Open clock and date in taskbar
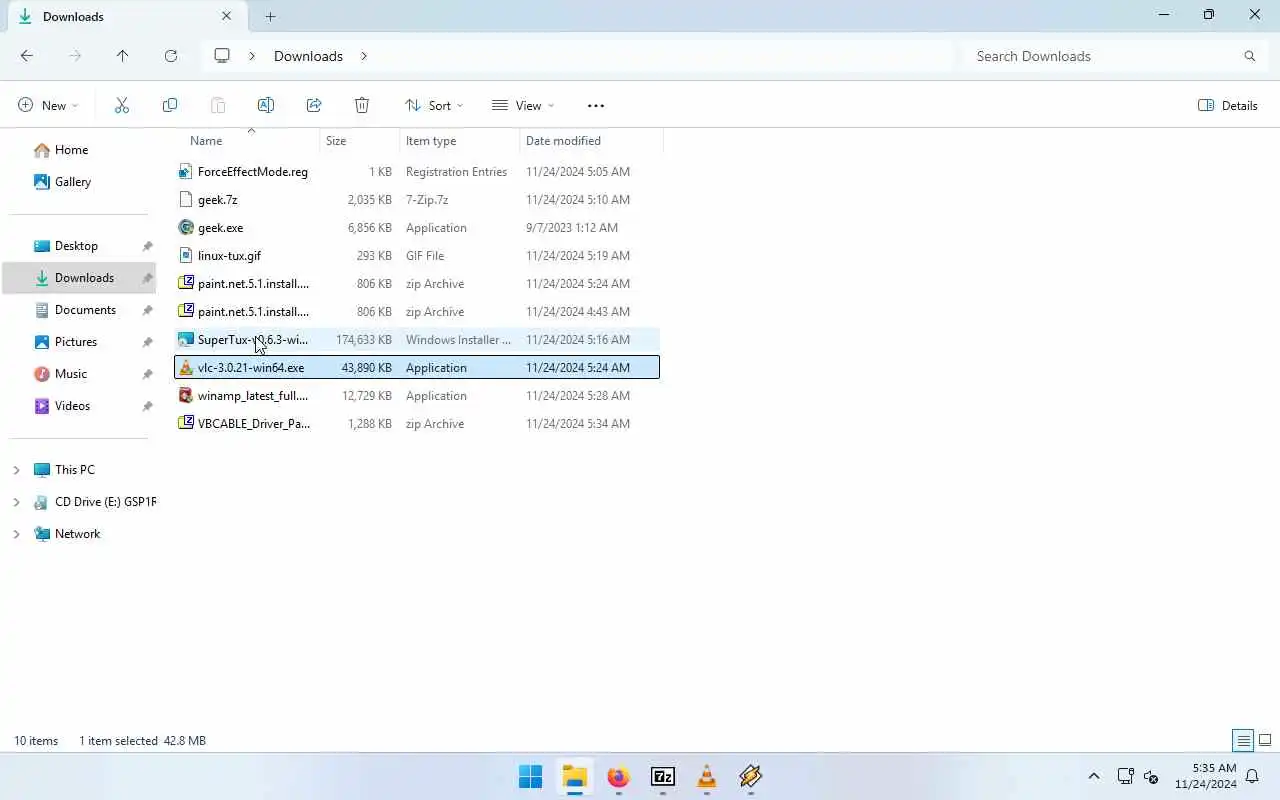 tap(1206, 776)
